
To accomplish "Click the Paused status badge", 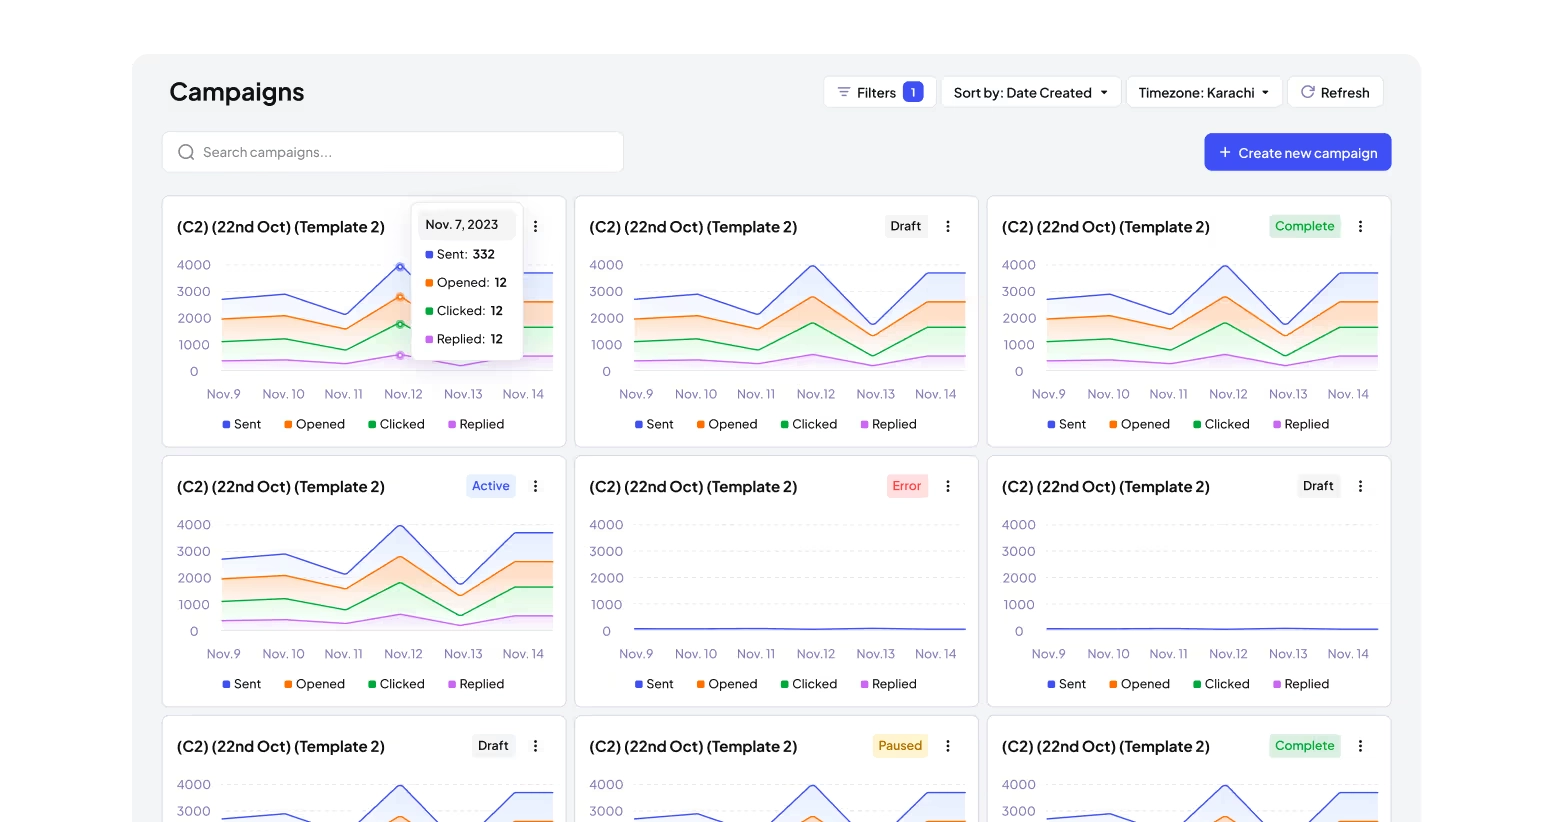I will tap(900, 746).
